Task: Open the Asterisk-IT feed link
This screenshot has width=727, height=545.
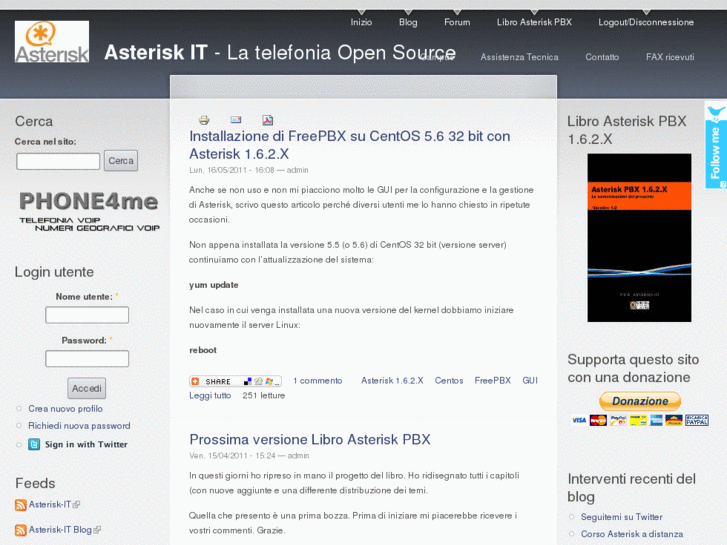Action: 50,505
